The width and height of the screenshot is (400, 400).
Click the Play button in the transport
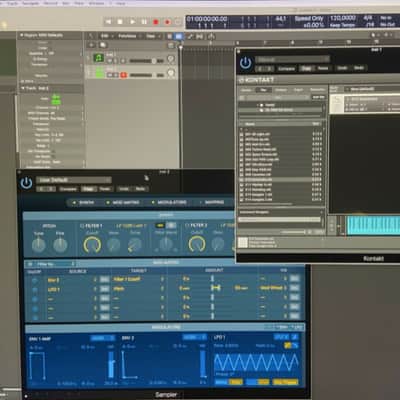pos(132,22)
